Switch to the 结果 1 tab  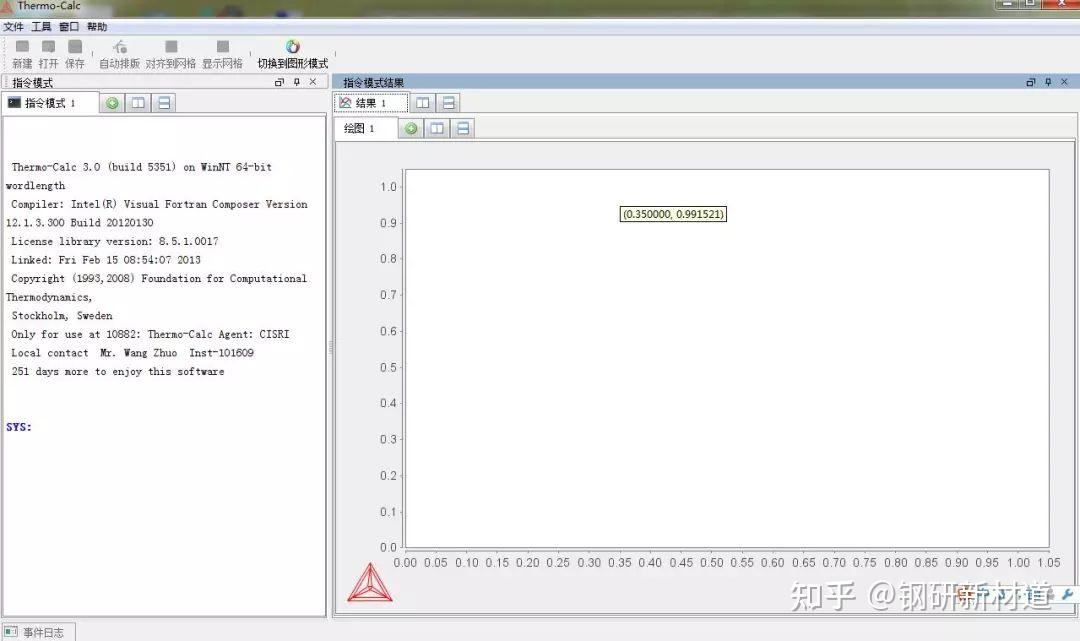tap(370, 102)
